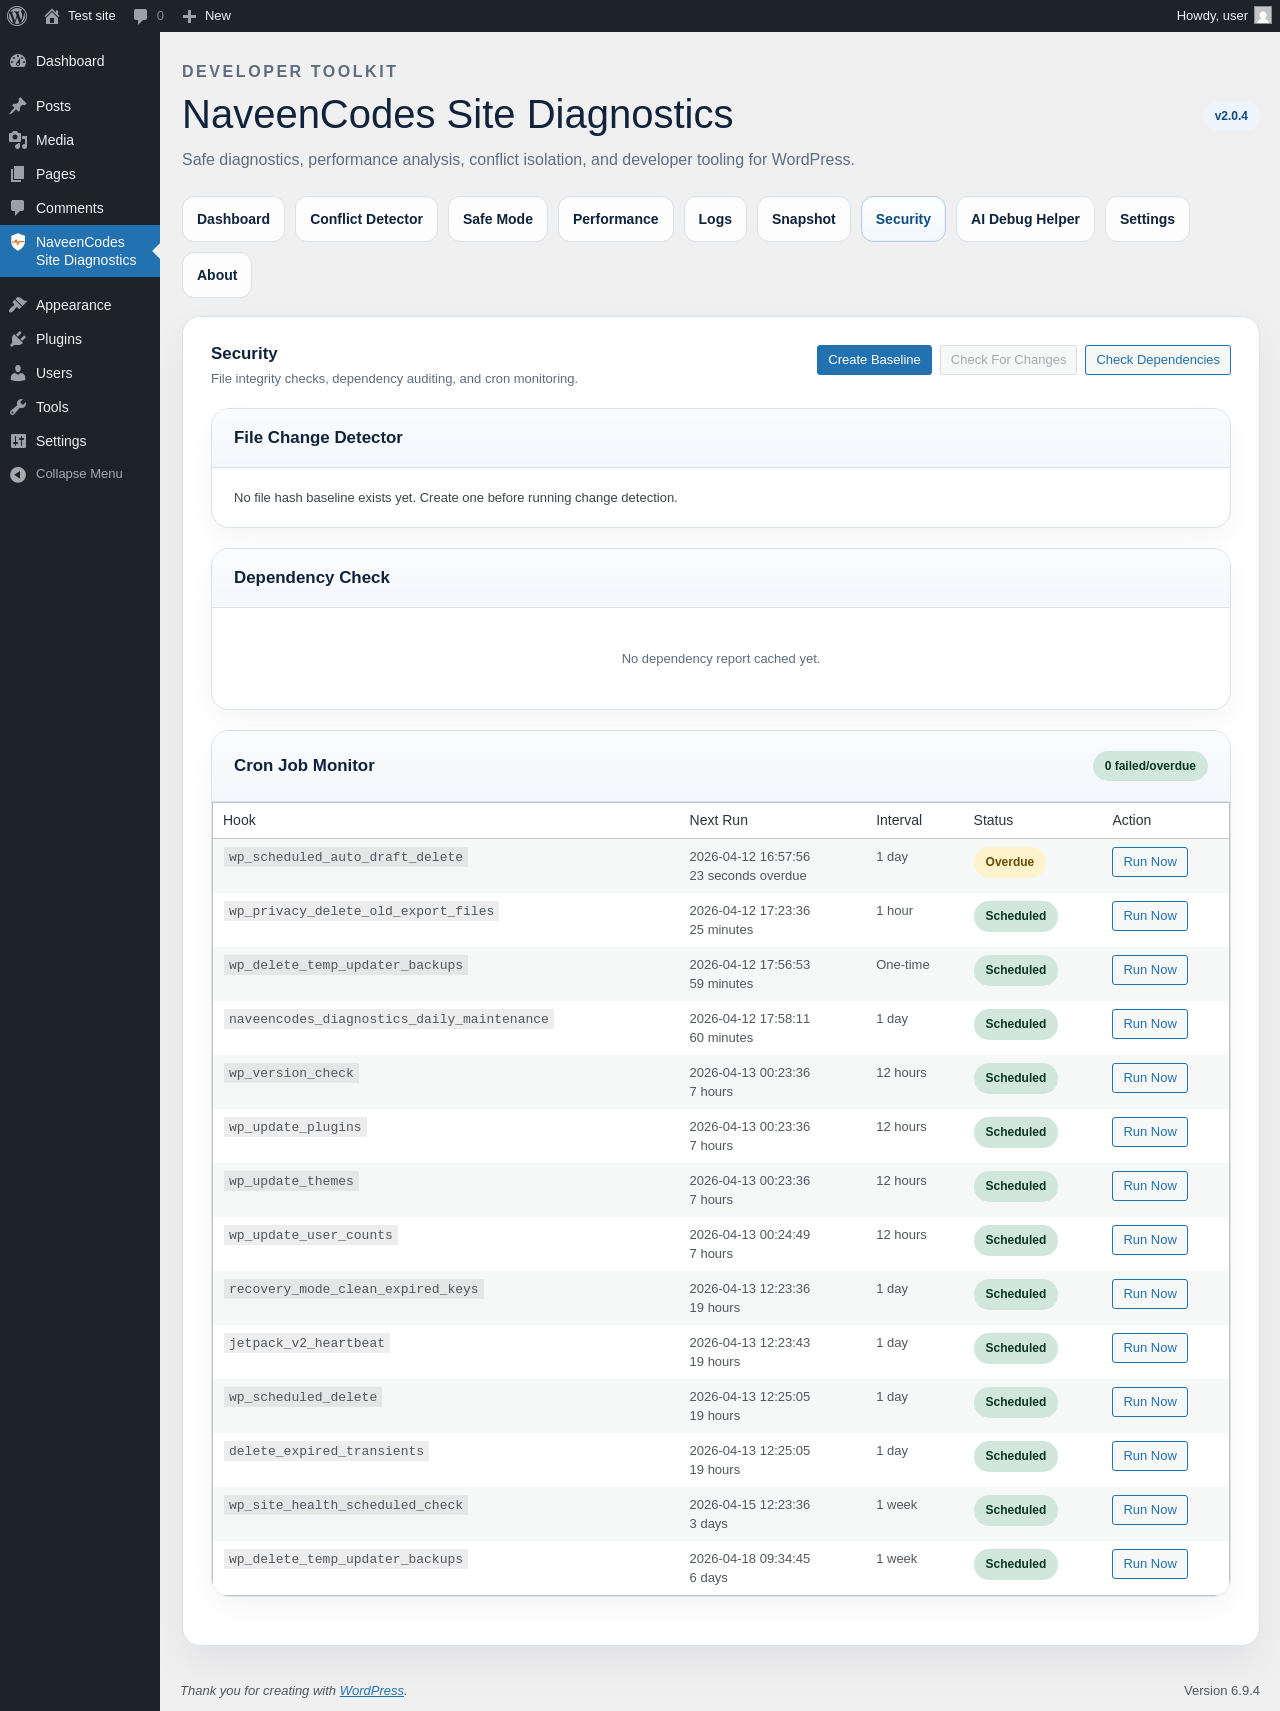Open the Test site home icon
The height and width of the screenshot is (1711, 1280).
52,16
